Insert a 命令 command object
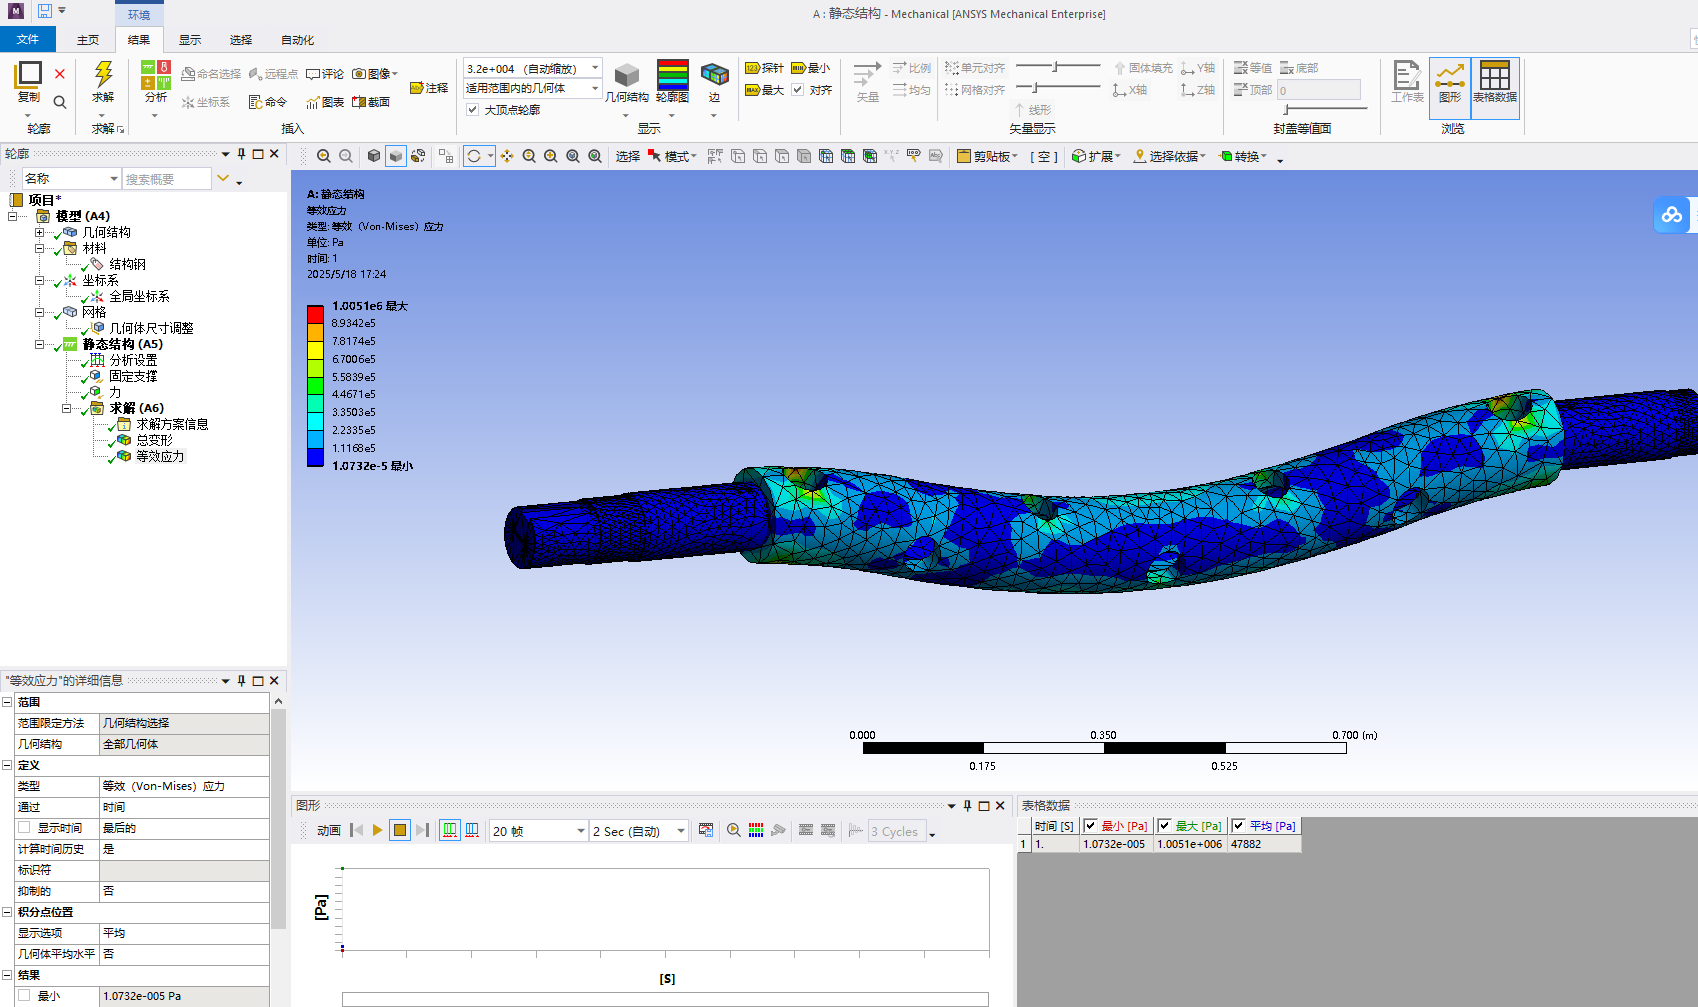 coord(268,102)
